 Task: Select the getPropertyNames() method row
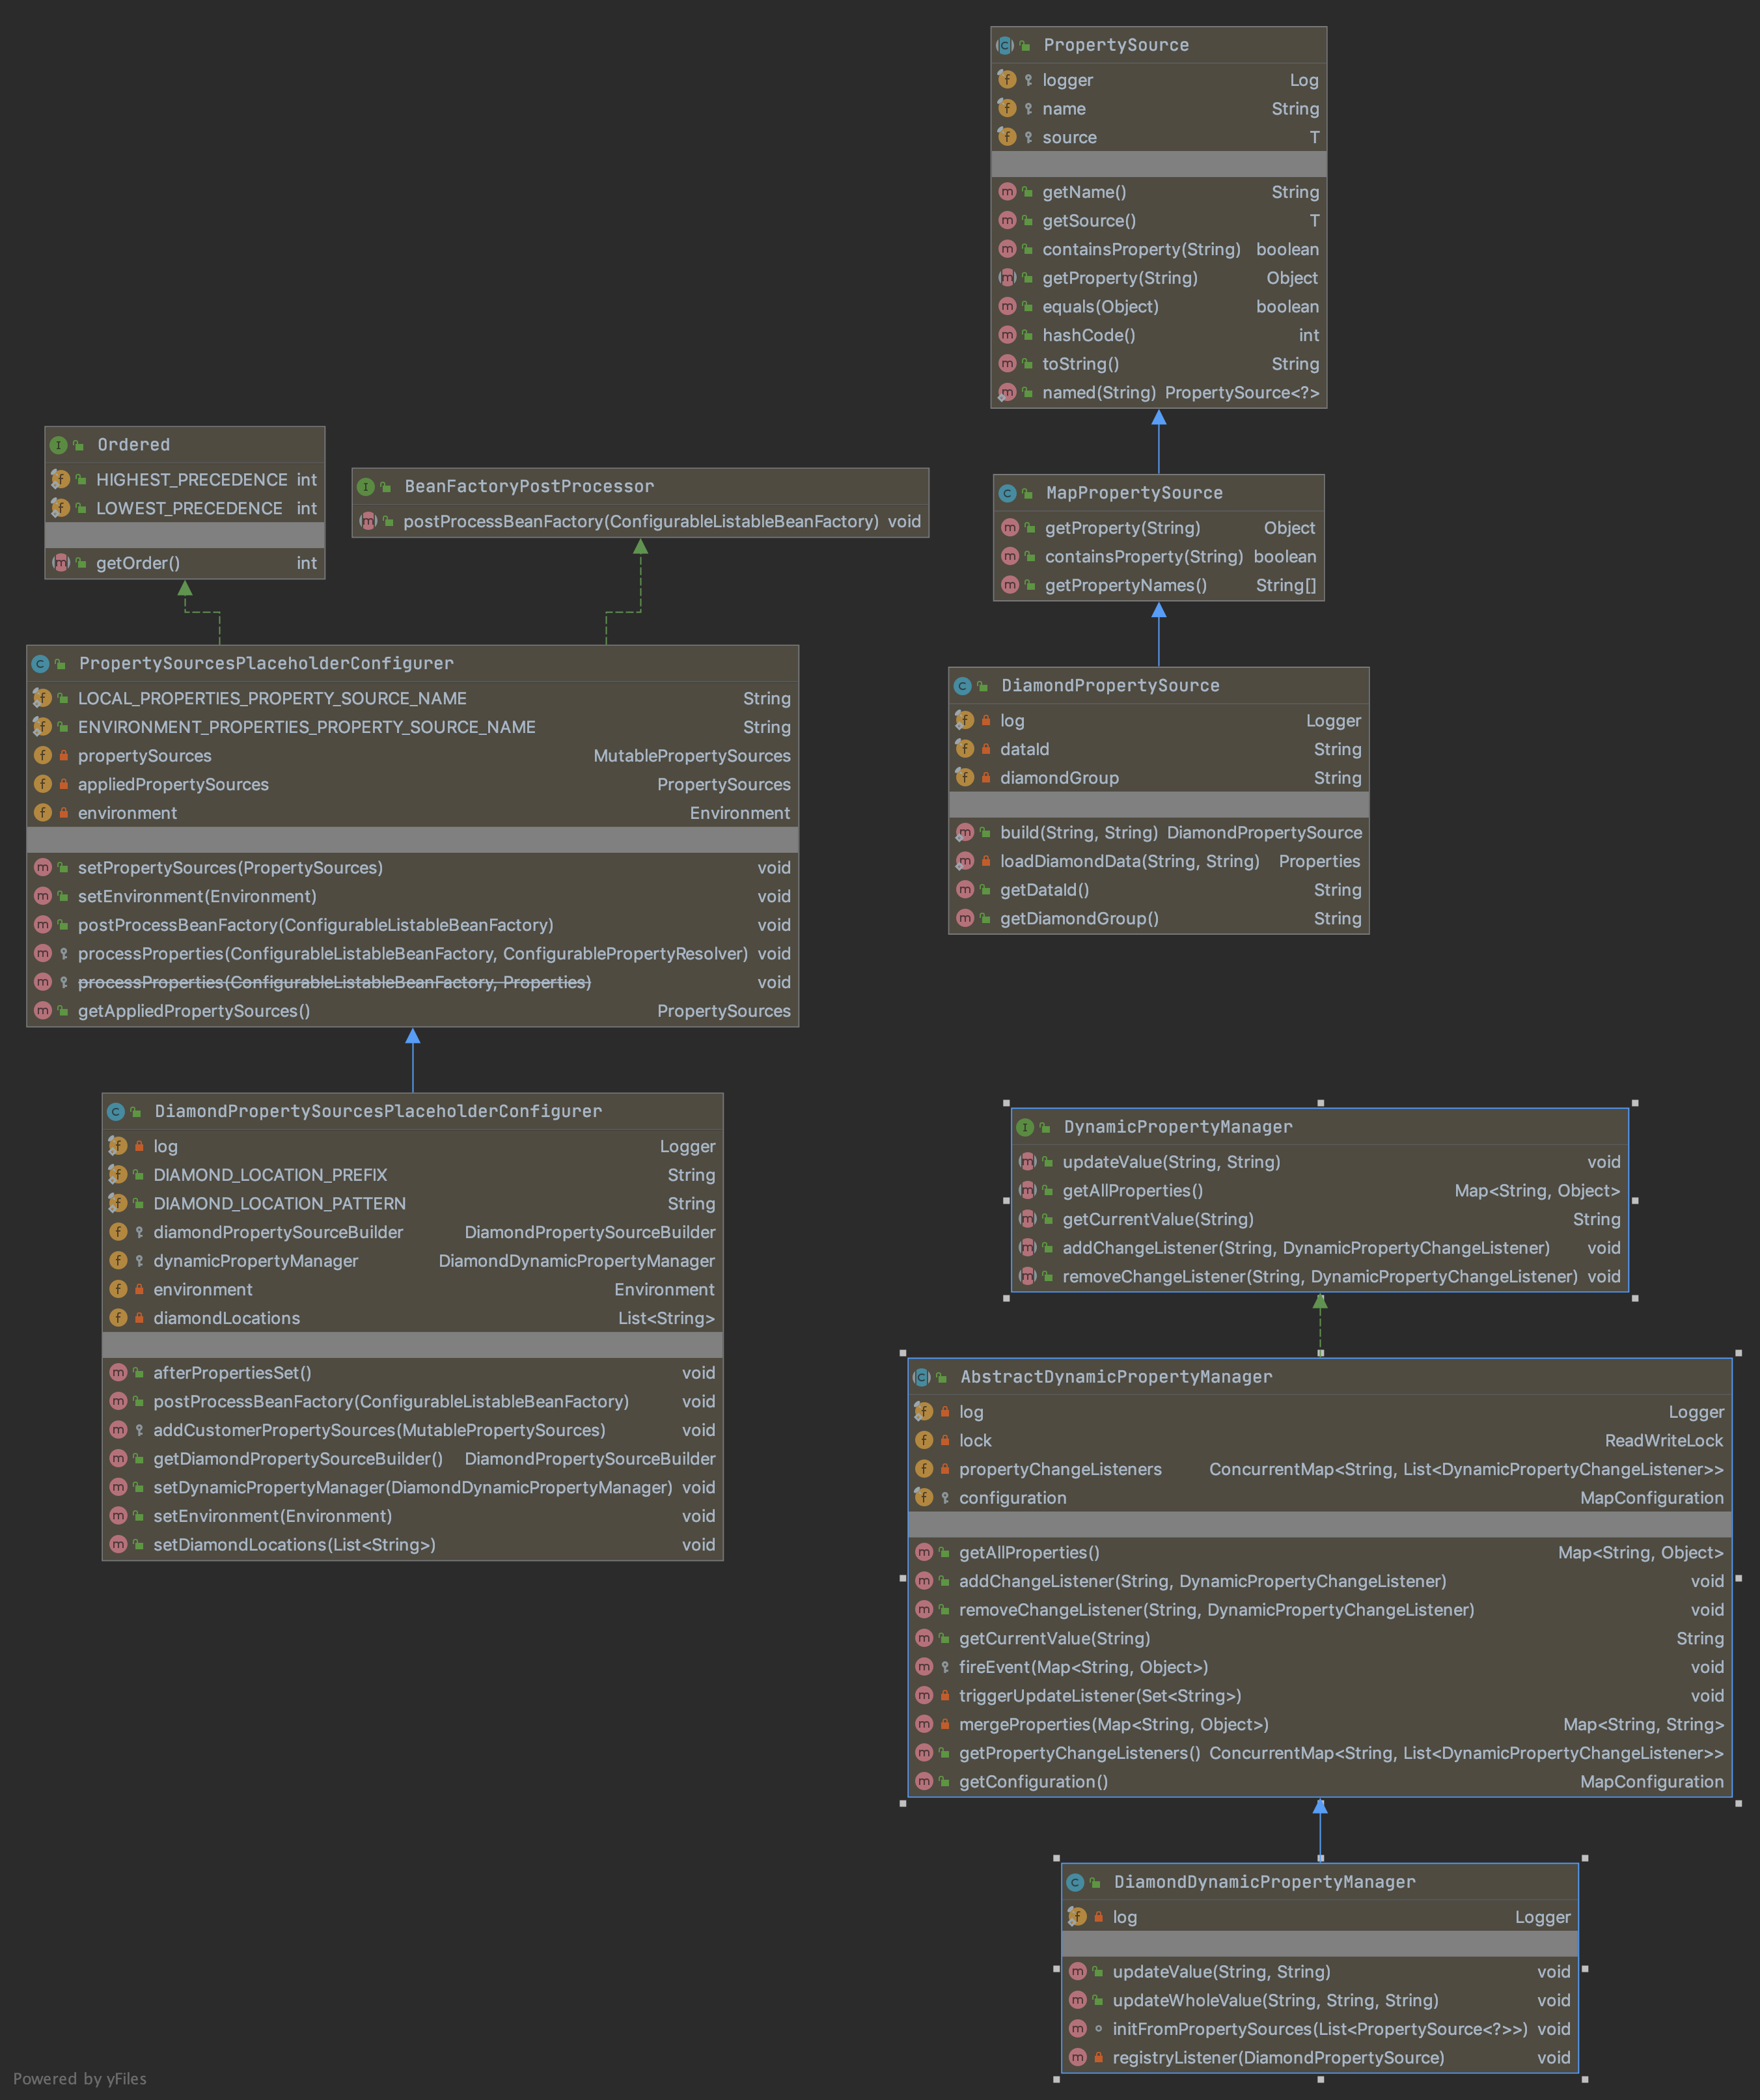(x=1125, y=586)
